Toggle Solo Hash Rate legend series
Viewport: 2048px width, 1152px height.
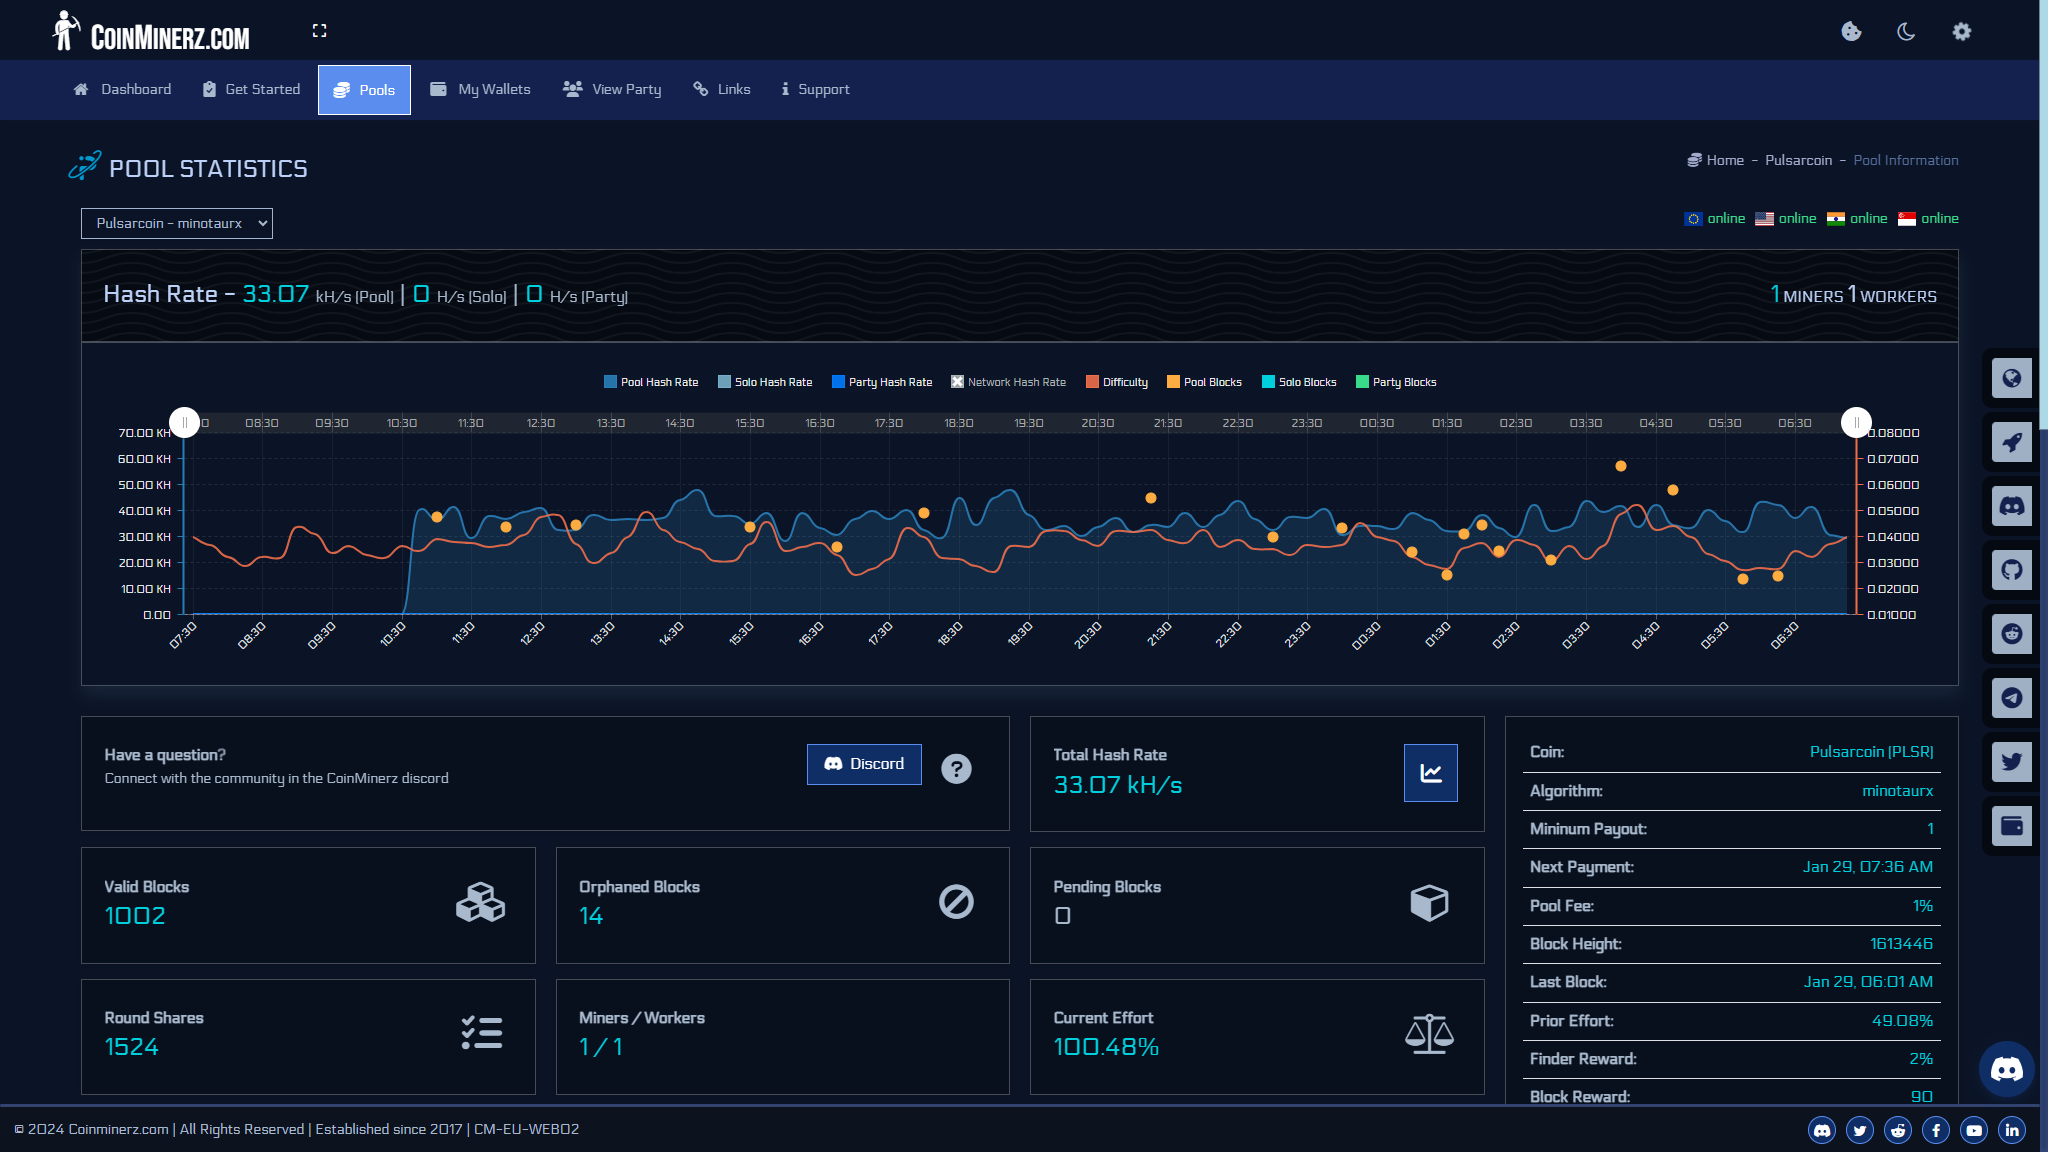[x=765, y=382]
